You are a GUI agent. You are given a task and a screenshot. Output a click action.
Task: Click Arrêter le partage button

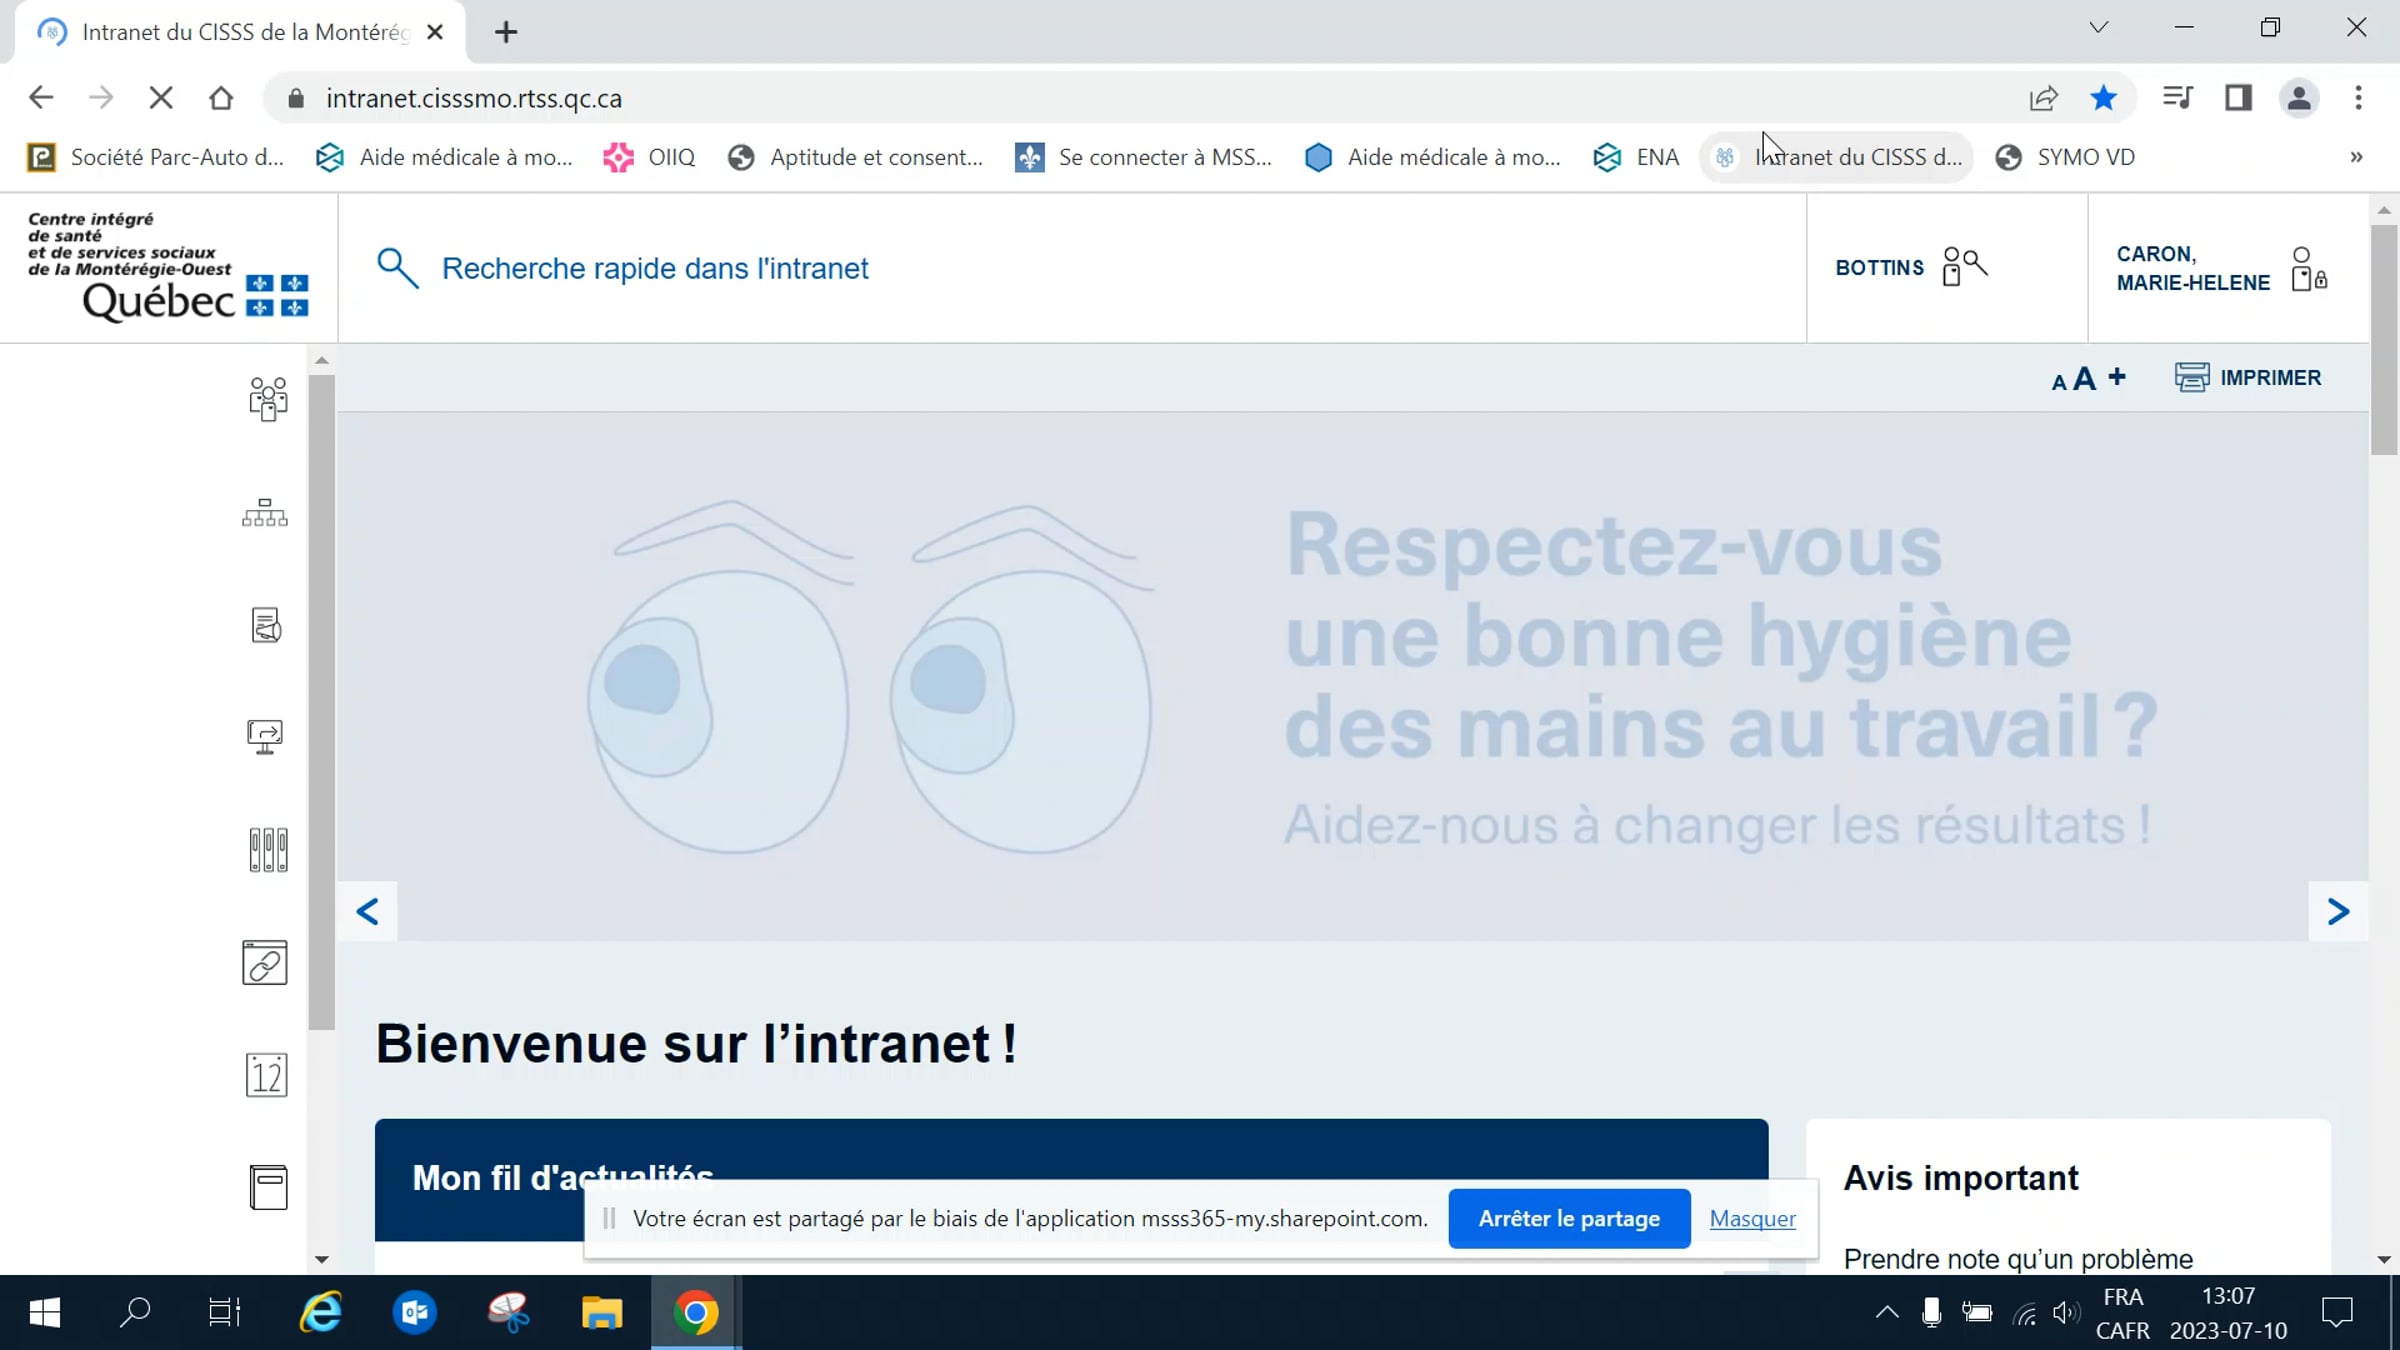click(x=1569, y=1218)
